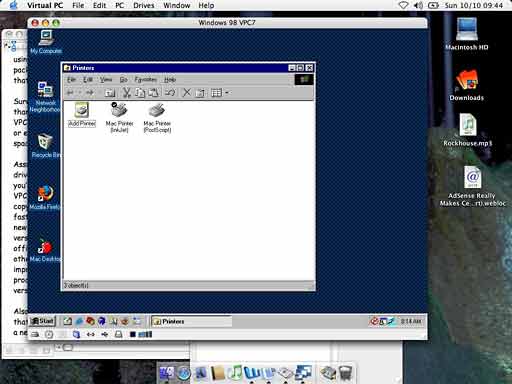Image resolution: width=512 pixels, height=384 pixels.
Task: Click Internet Explorer Quick Launch icon
Action: (x=79, y=321)
